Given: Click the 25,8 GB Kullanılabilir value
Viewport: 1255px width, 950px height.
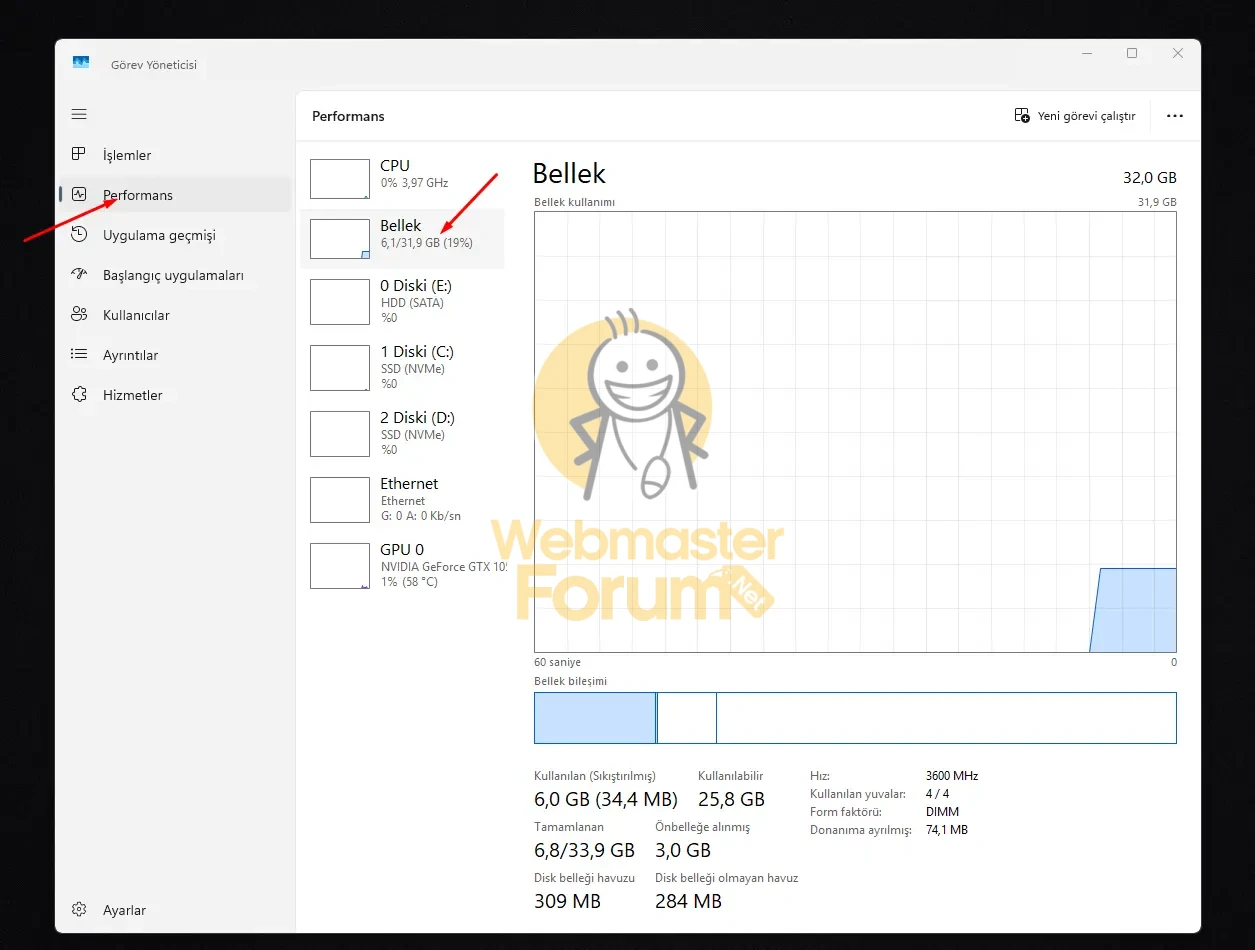Looking at the screenshot, I should point(731,799).
